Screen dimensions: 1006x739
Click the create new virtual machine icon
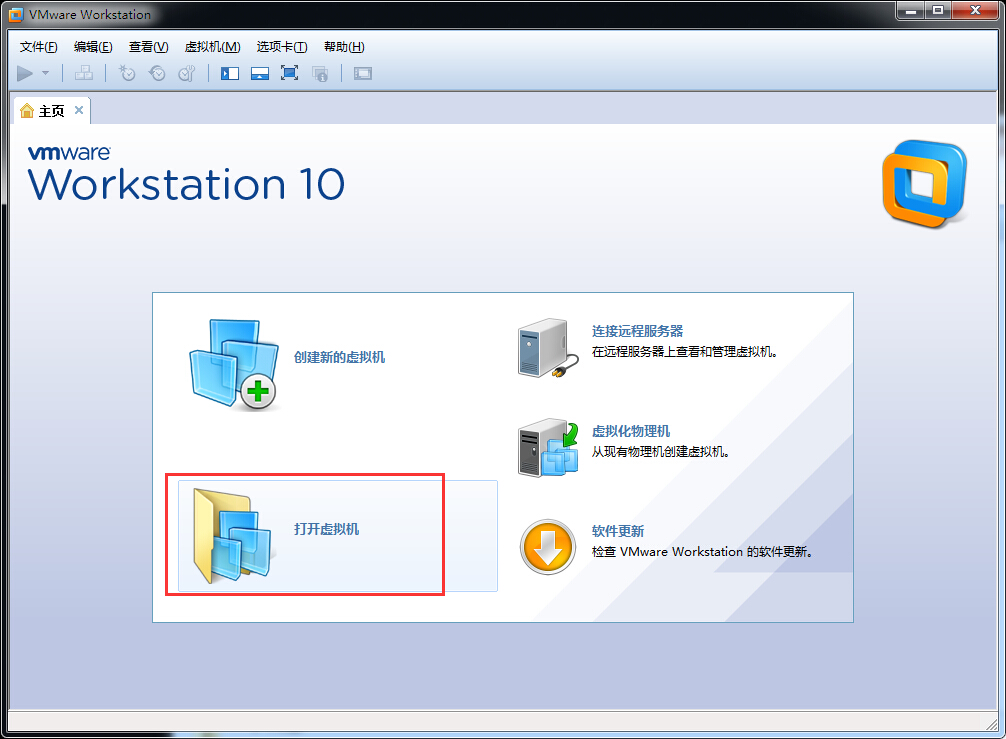tap(234, 364)
